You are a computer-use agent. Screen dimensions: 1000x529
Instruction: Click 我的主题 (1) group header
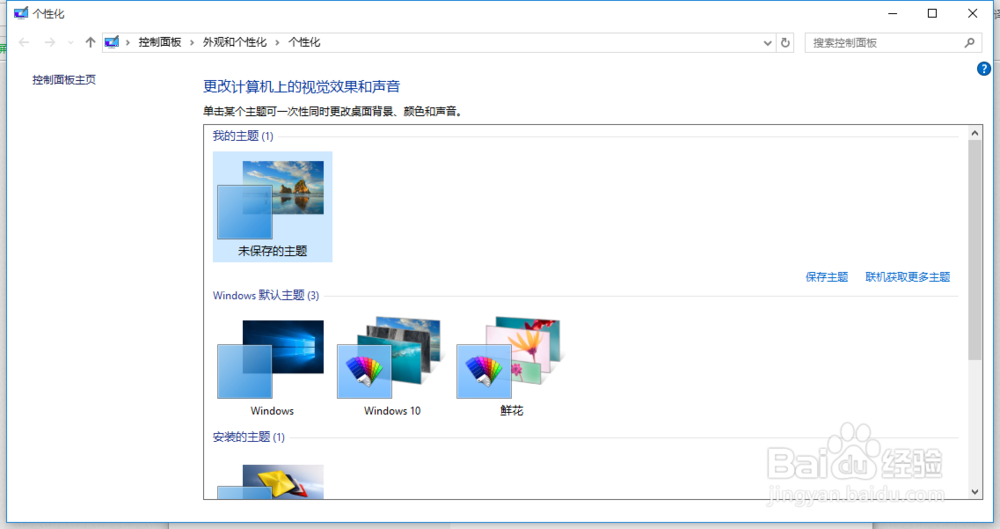(243, 136)
